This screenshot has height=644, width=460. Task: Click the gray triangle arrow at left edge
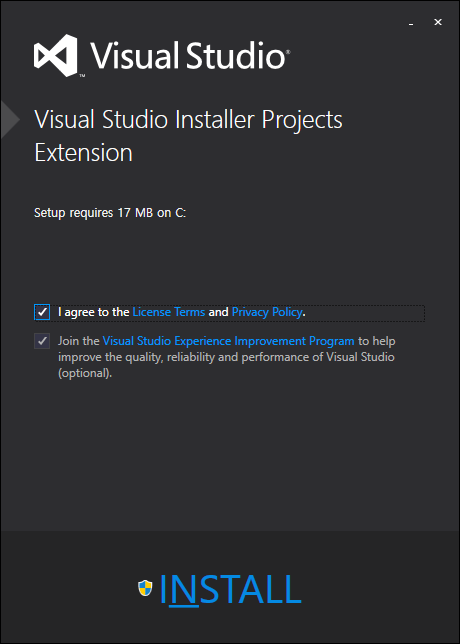coord(10,120)
